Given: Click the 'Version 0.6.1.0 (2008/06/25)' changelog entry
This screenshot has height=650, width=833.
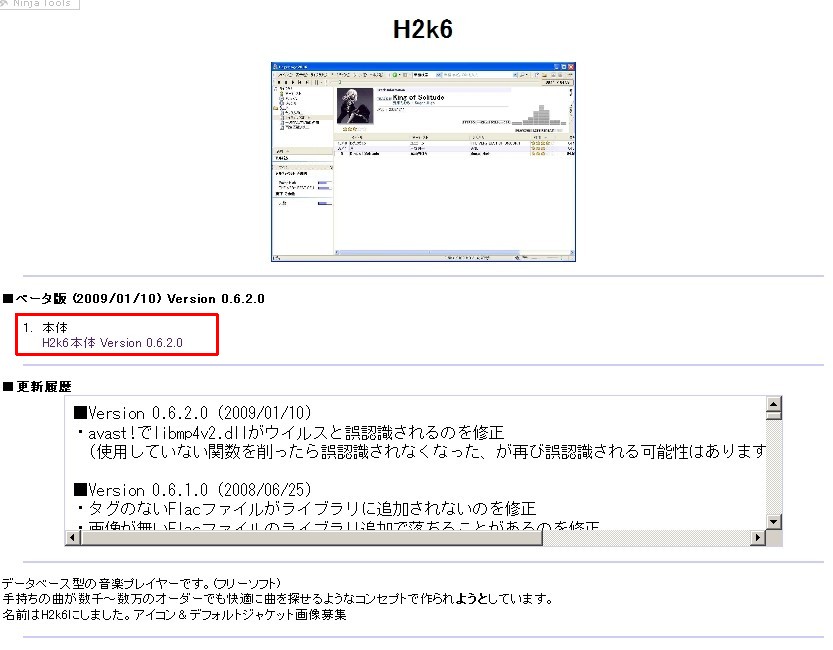Looking at the screenshot, I should click(193, 489).
